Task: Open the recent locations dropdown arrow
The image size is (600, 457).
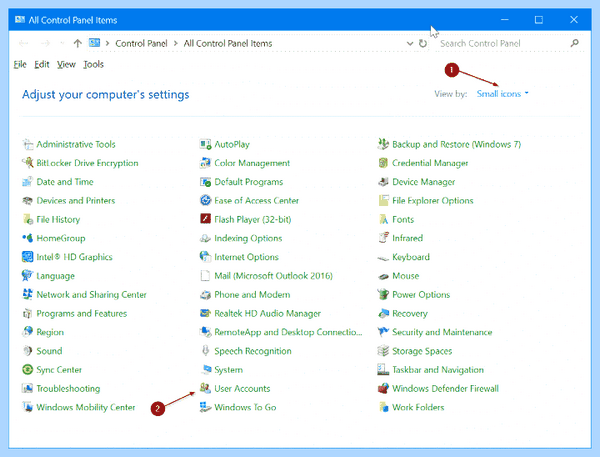Action: coord(62,44)
